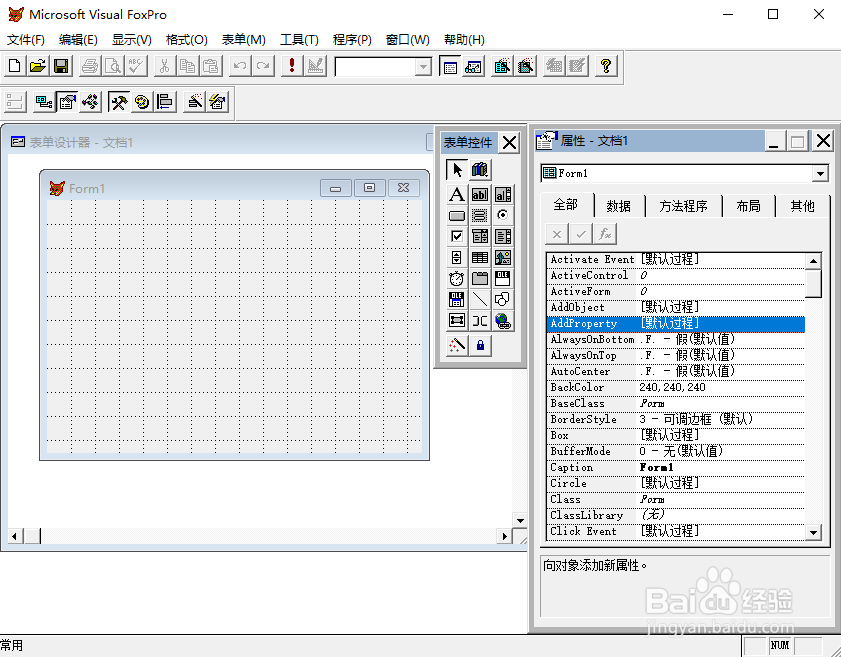Select the Text Box control tool

pos(479,194)
